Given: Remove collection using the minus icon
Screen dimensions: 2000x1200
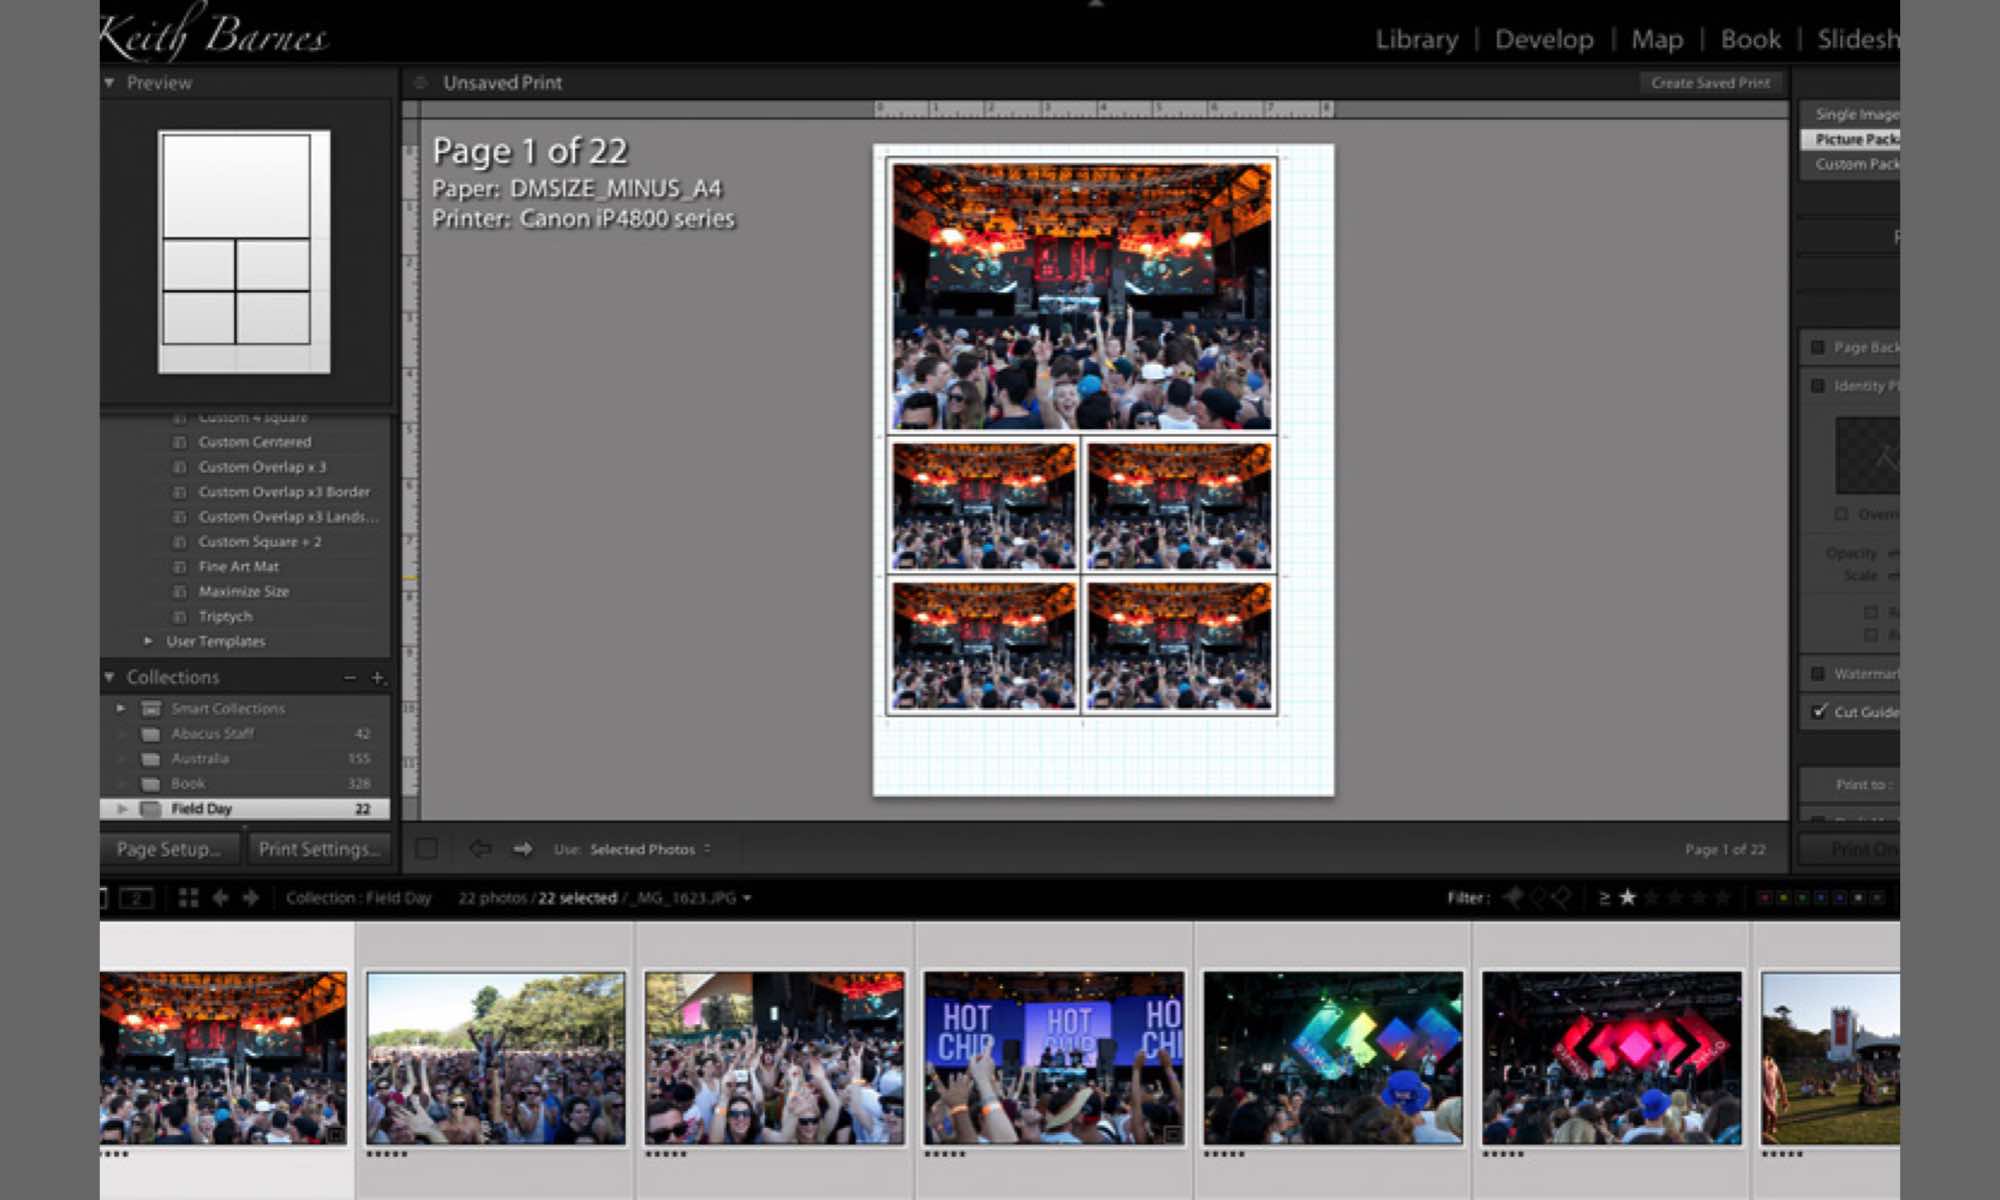Looking at the screenshot, I should (x=350, y=678).
